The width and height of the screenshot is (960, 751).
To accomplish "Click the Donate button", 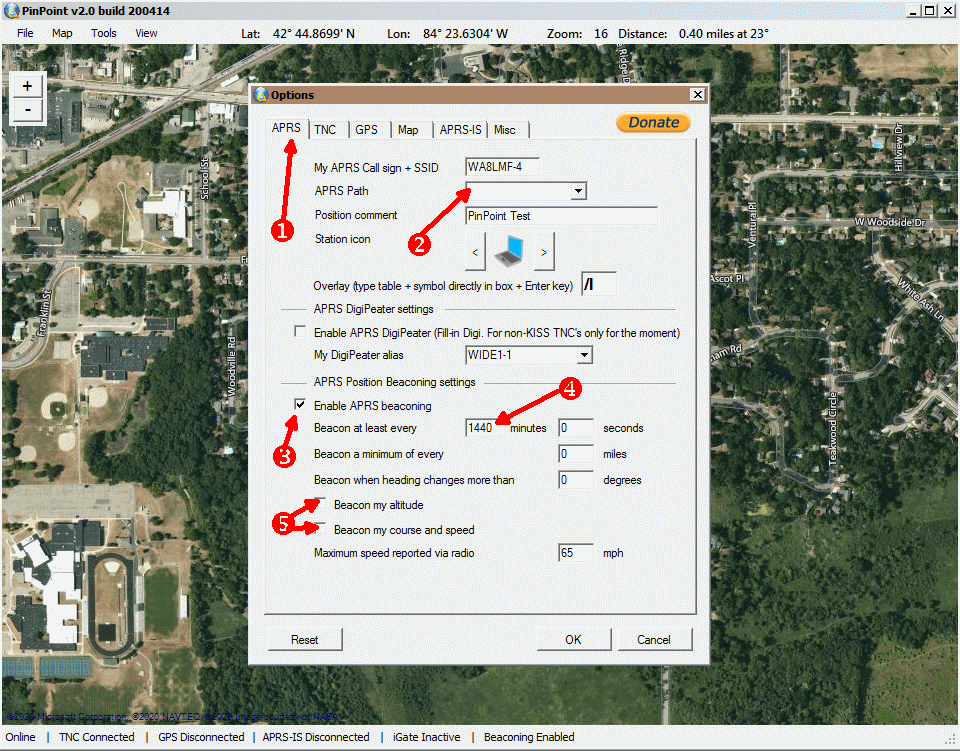I will pos(653,122).
